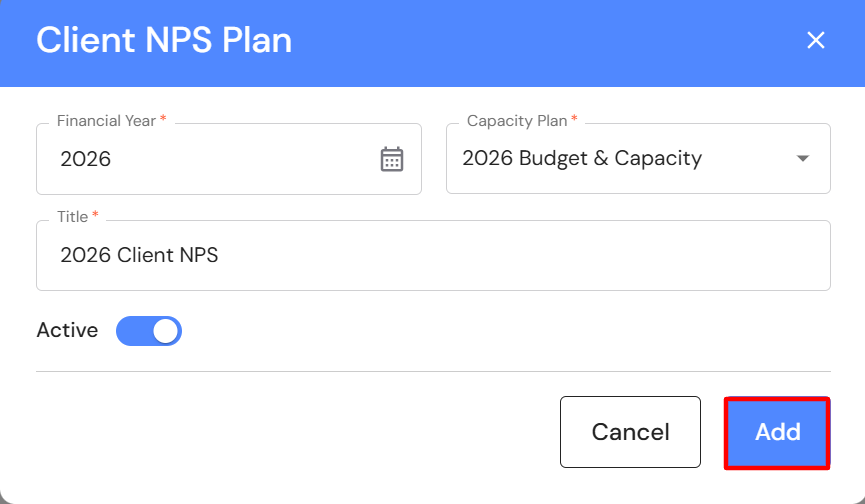The width and height of the screenshot is (865, 504).
Task: Focus the Title text field
Action: click(432, 256)
